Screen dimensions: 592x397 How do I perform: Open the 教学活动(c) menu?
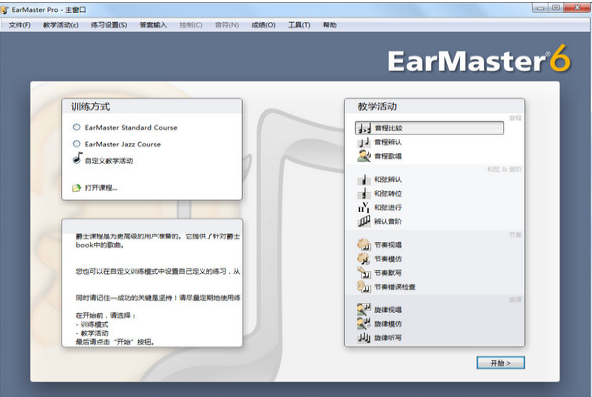(x=61, y=25)
